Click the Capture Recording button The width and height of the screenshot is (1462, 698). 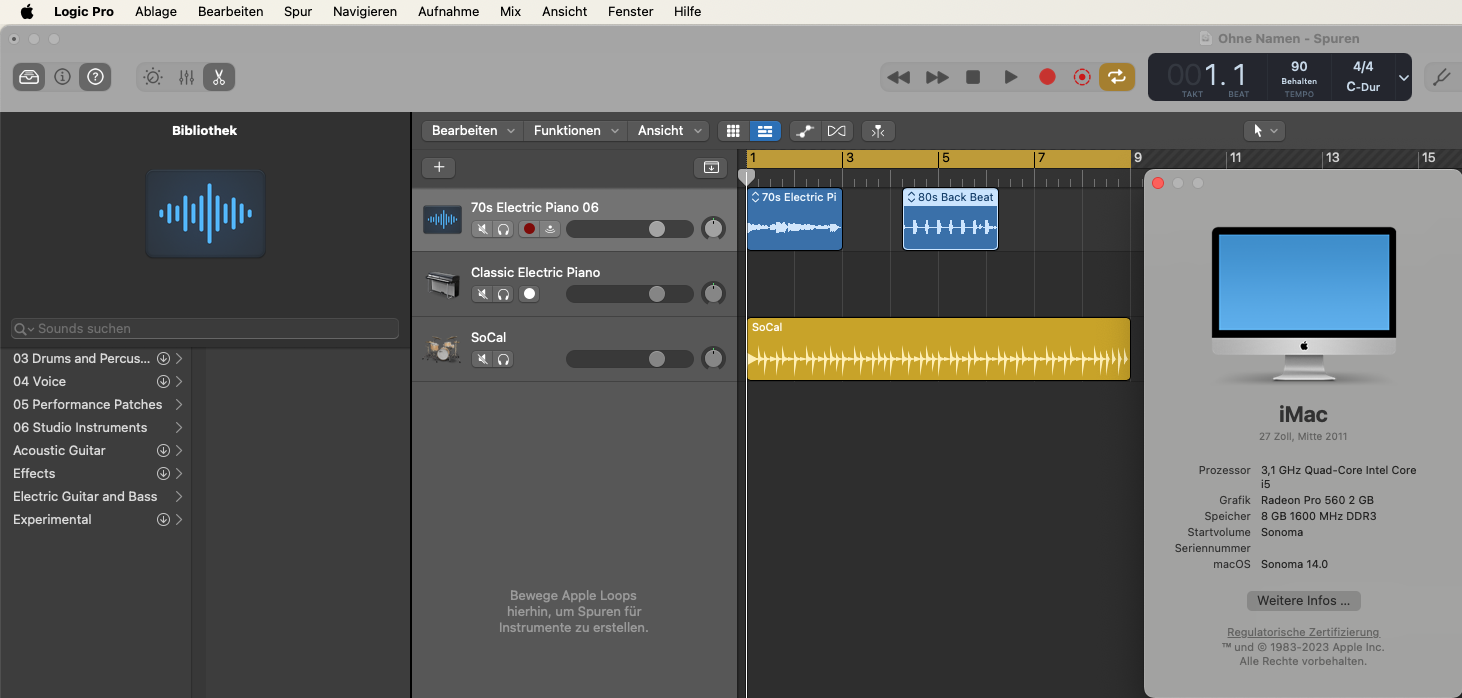pos(1081,77)
